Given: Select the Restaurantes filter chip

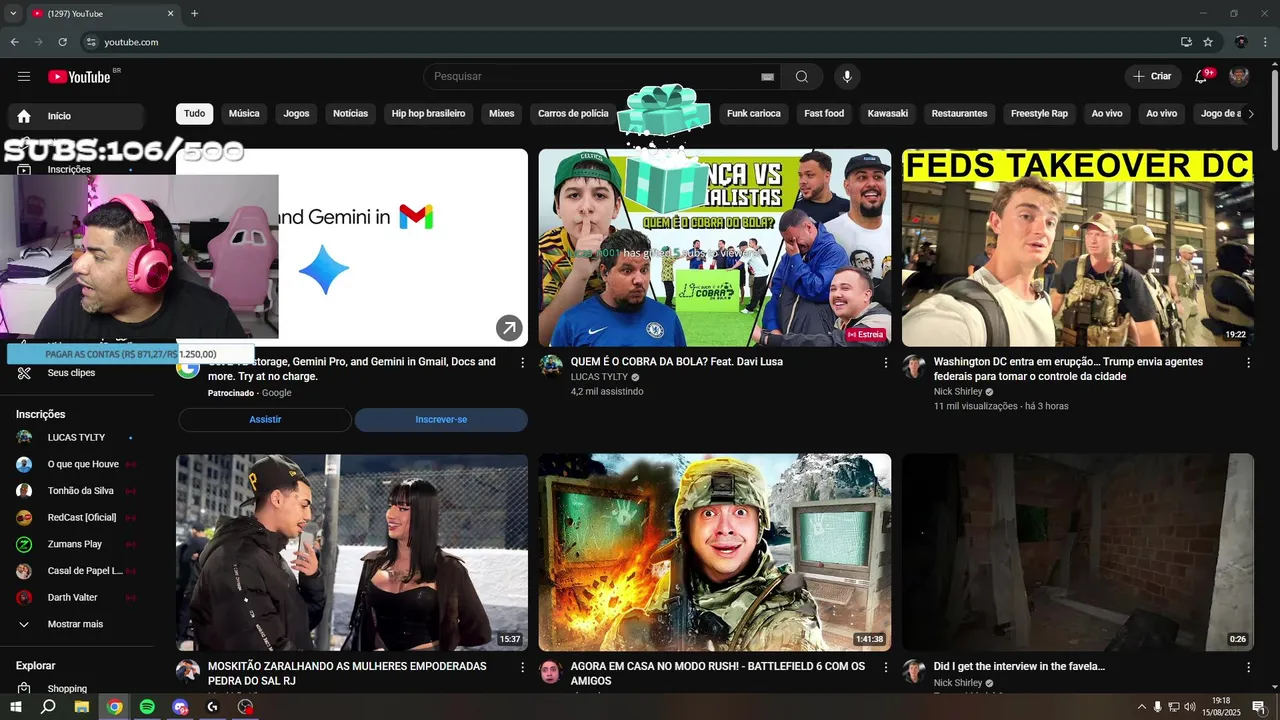Looking at the screenshot, I should click(x=959, y=114).
